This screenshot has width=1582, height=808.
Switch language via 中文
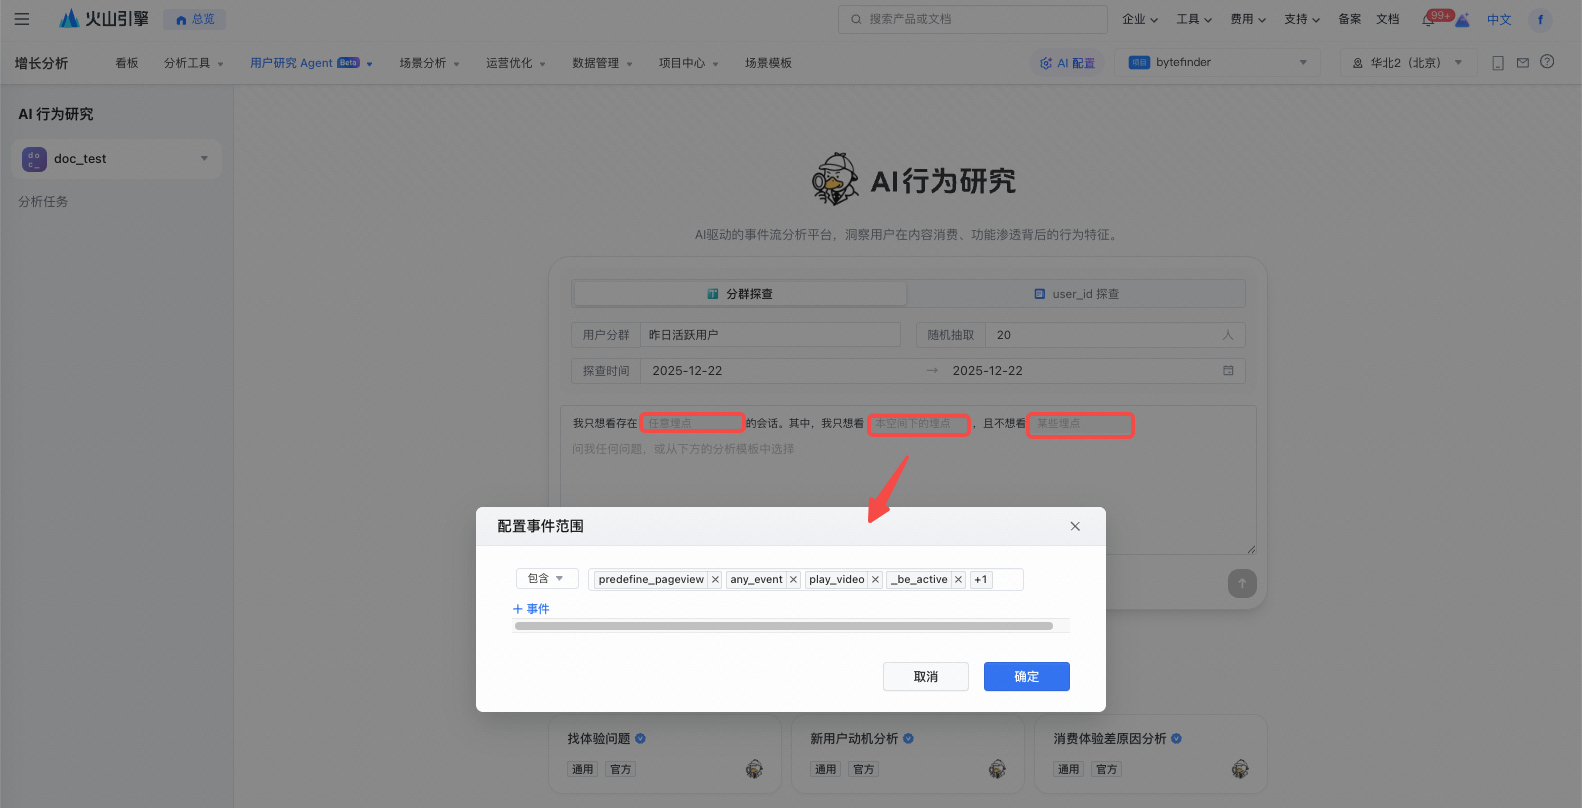tap(1499, 19)
